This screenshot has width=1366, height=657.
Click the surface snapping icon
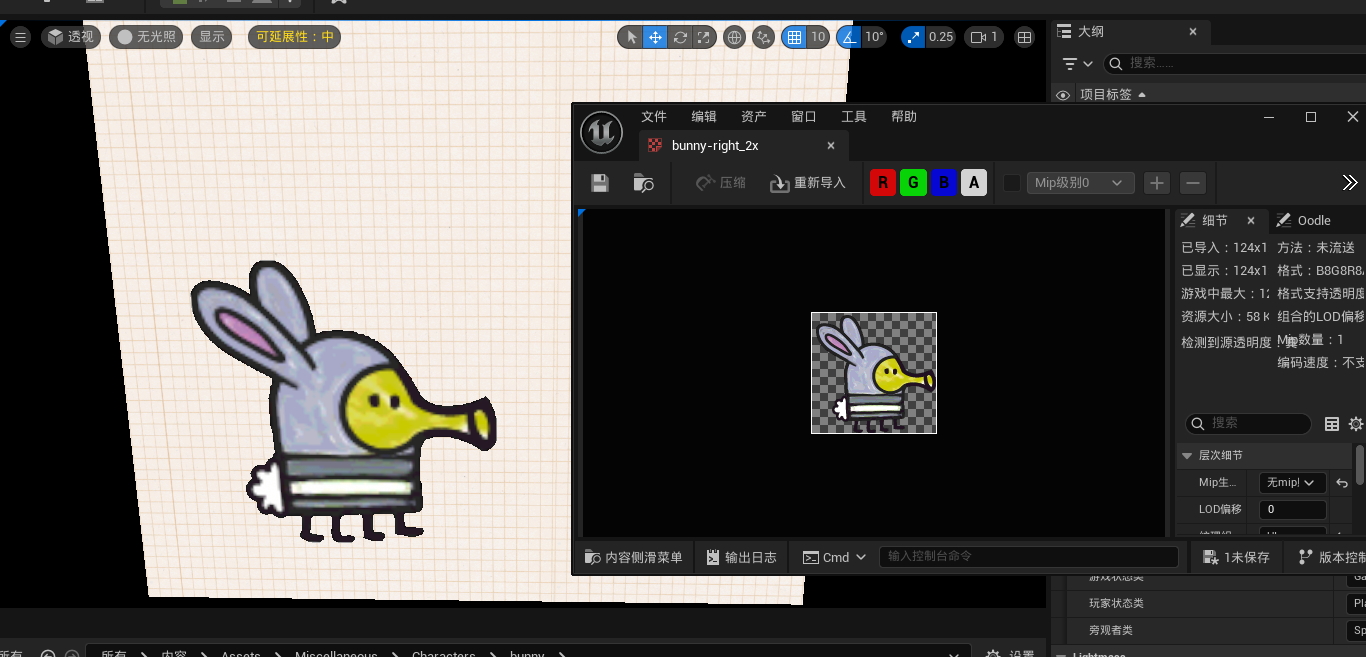(764, 37)
